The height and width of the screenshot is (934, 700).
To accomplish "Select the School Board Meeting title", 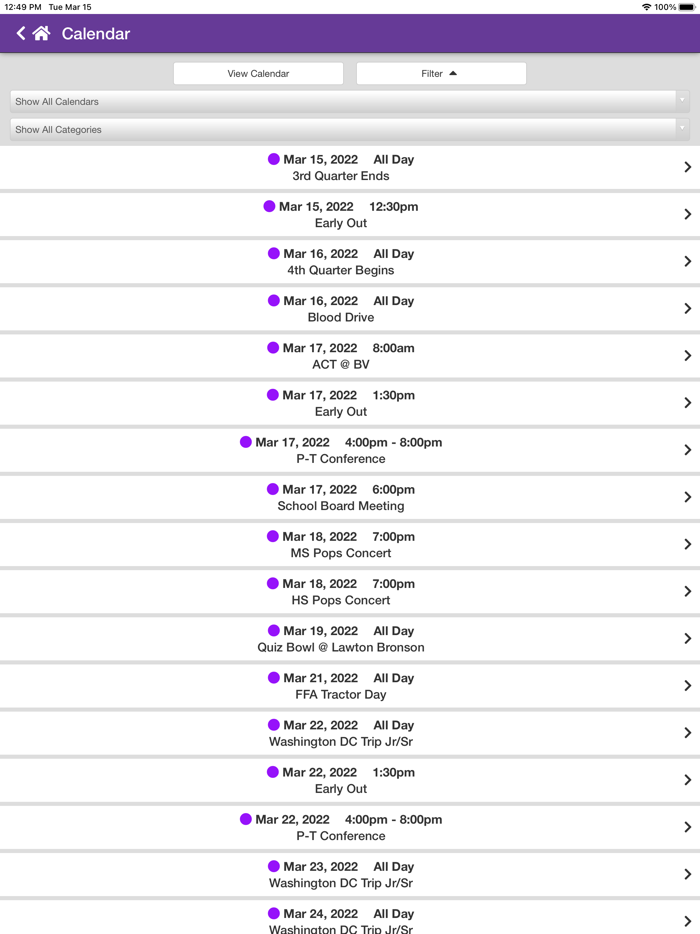I will [x=341, y=506].
